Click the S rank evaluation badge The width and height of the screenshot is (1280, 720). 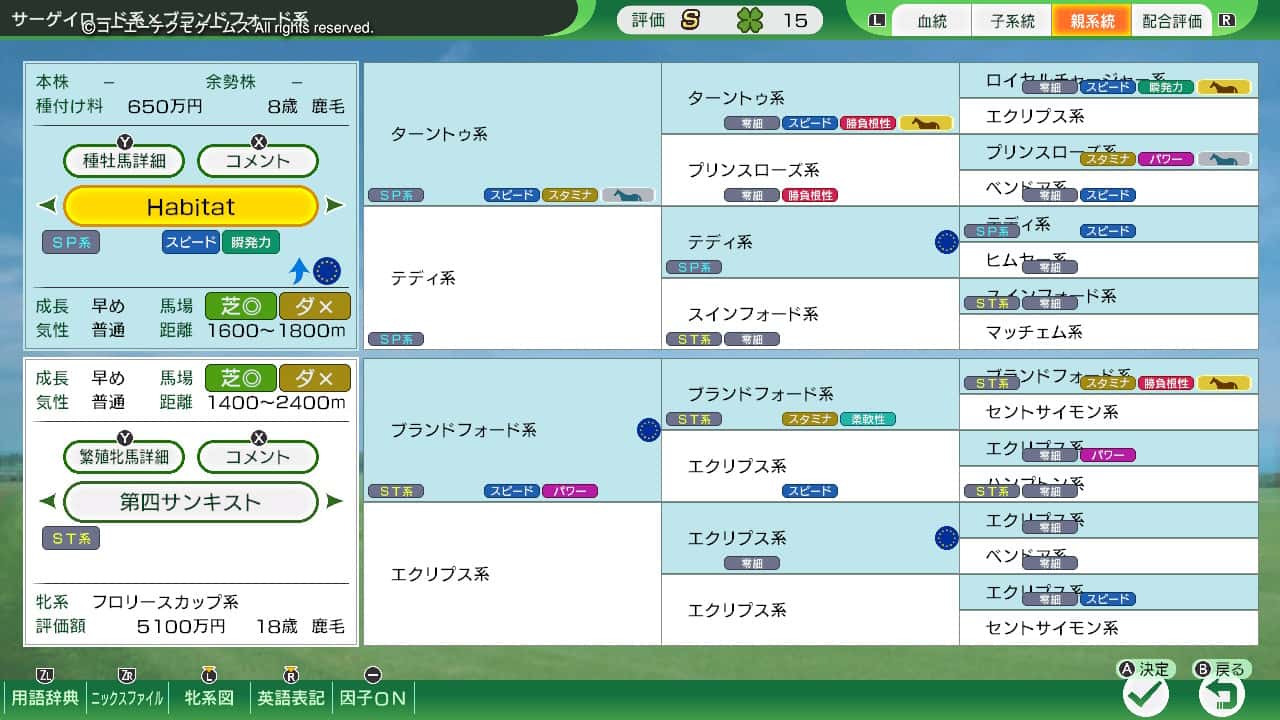690,20
